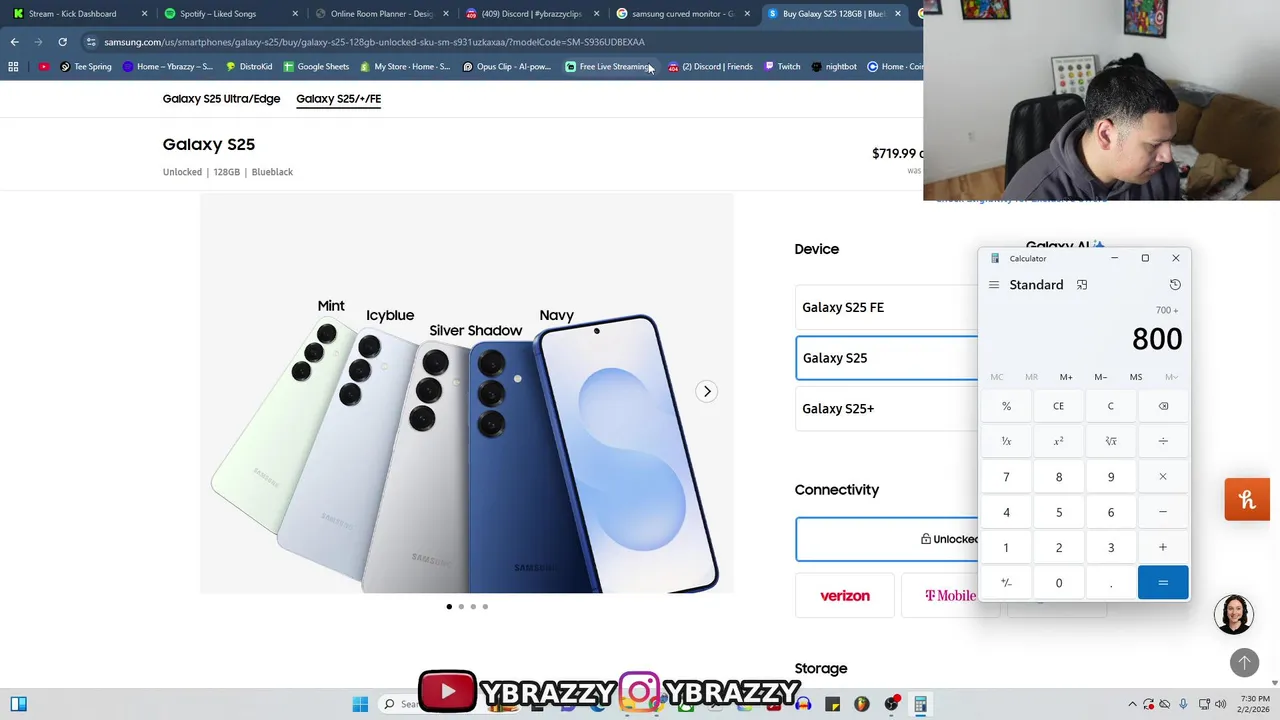The width and height of the screenshot is (1280, 720).
Task: Open Sticky Notes from the taskbar
Action: click(832, 704)
